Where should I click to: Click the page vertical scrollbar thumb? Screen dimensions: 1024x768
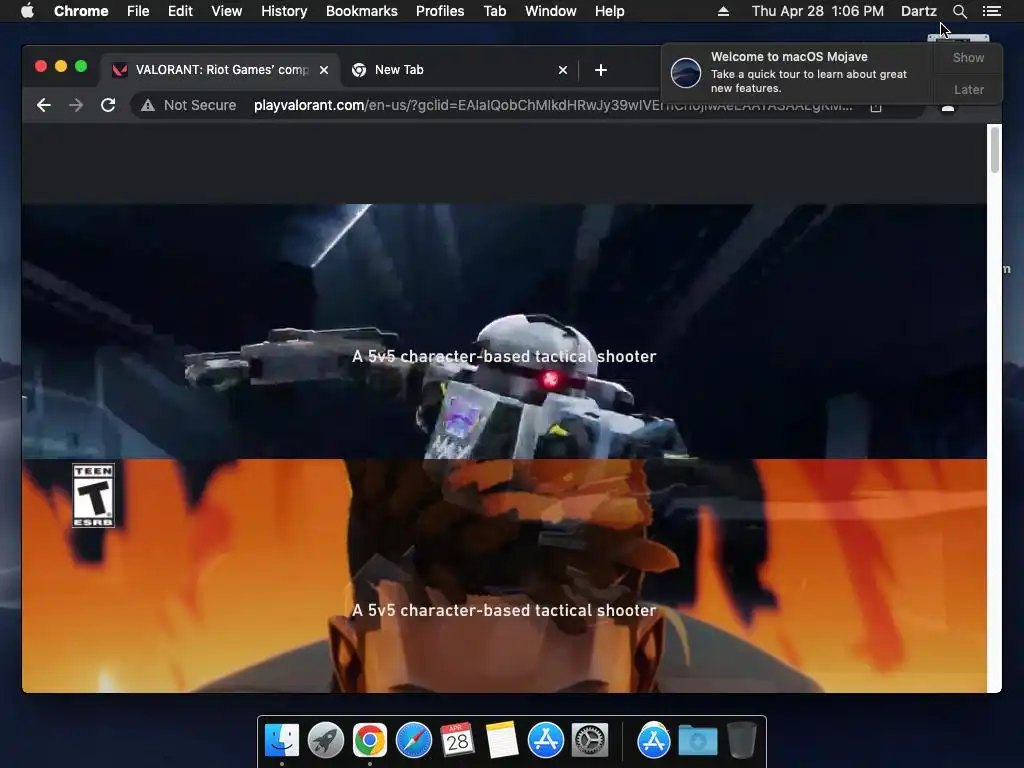pyautogui.click(x=995, y=150)
